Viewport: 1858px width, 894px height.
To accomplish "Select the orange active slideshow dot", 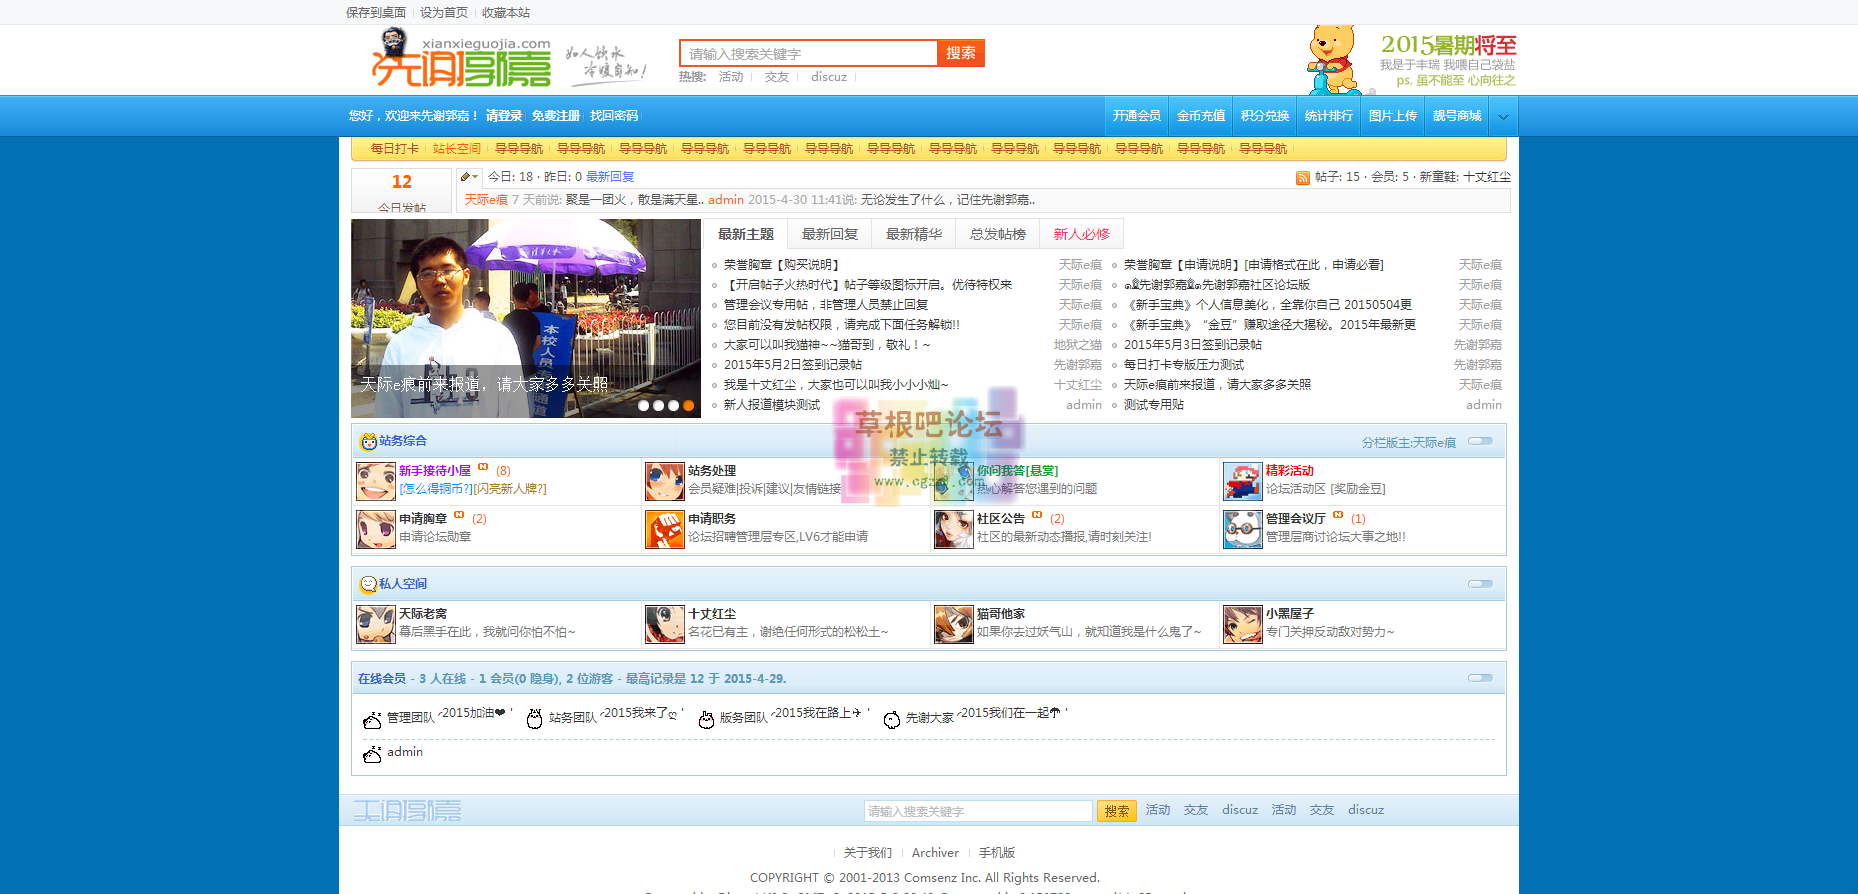I will pos(688,405).
